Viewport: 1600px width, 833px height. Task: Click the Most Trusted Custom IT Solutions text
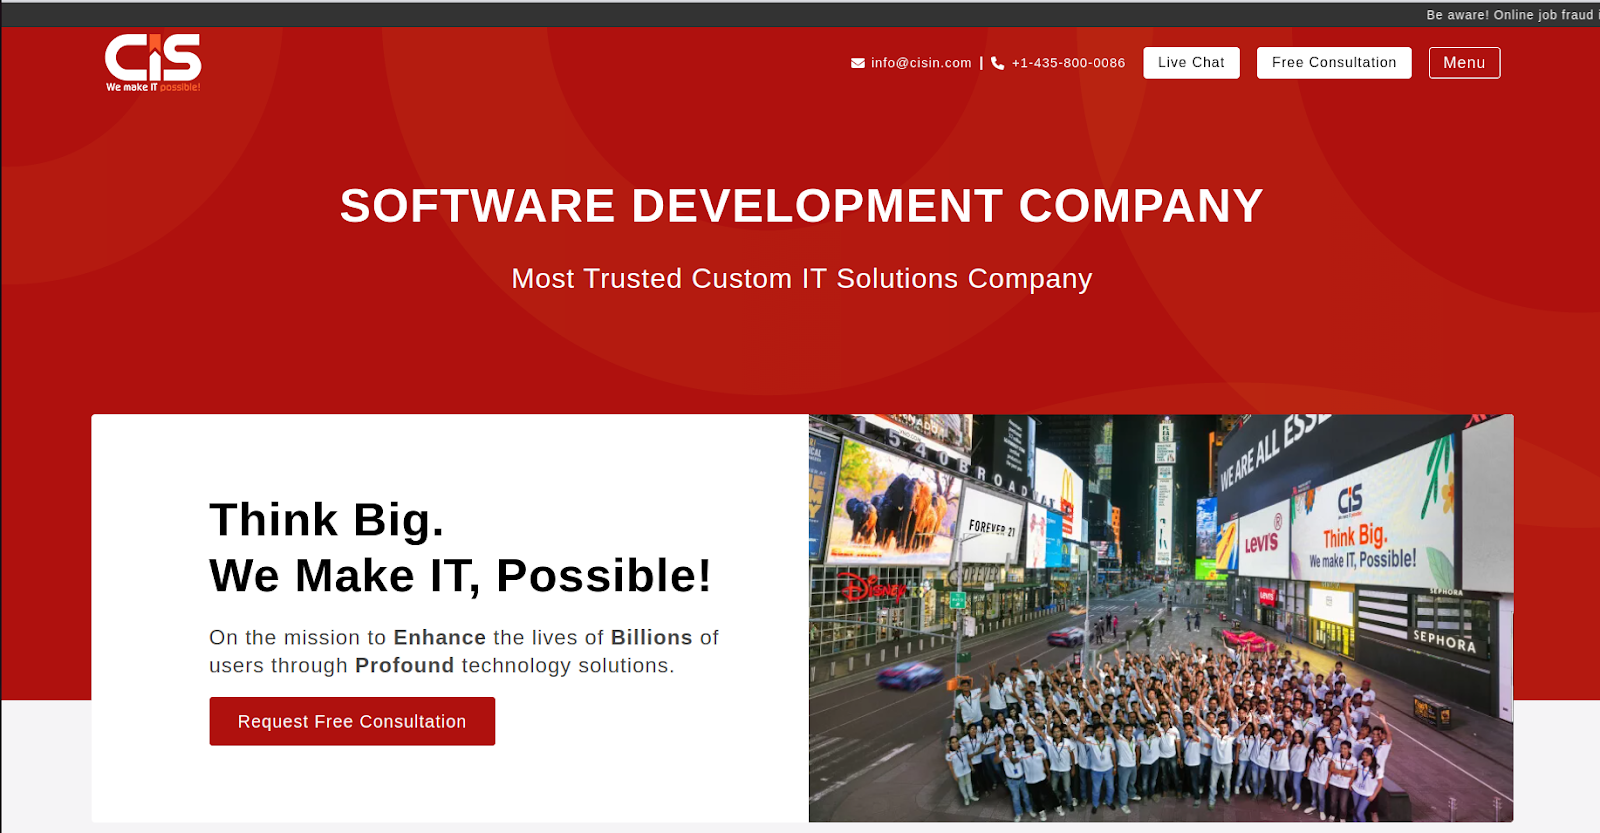coord(801,278)
